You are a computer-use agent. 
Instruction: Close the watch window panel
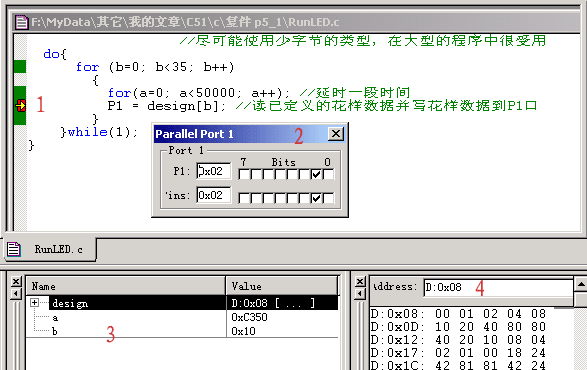[x=16, y=281]
